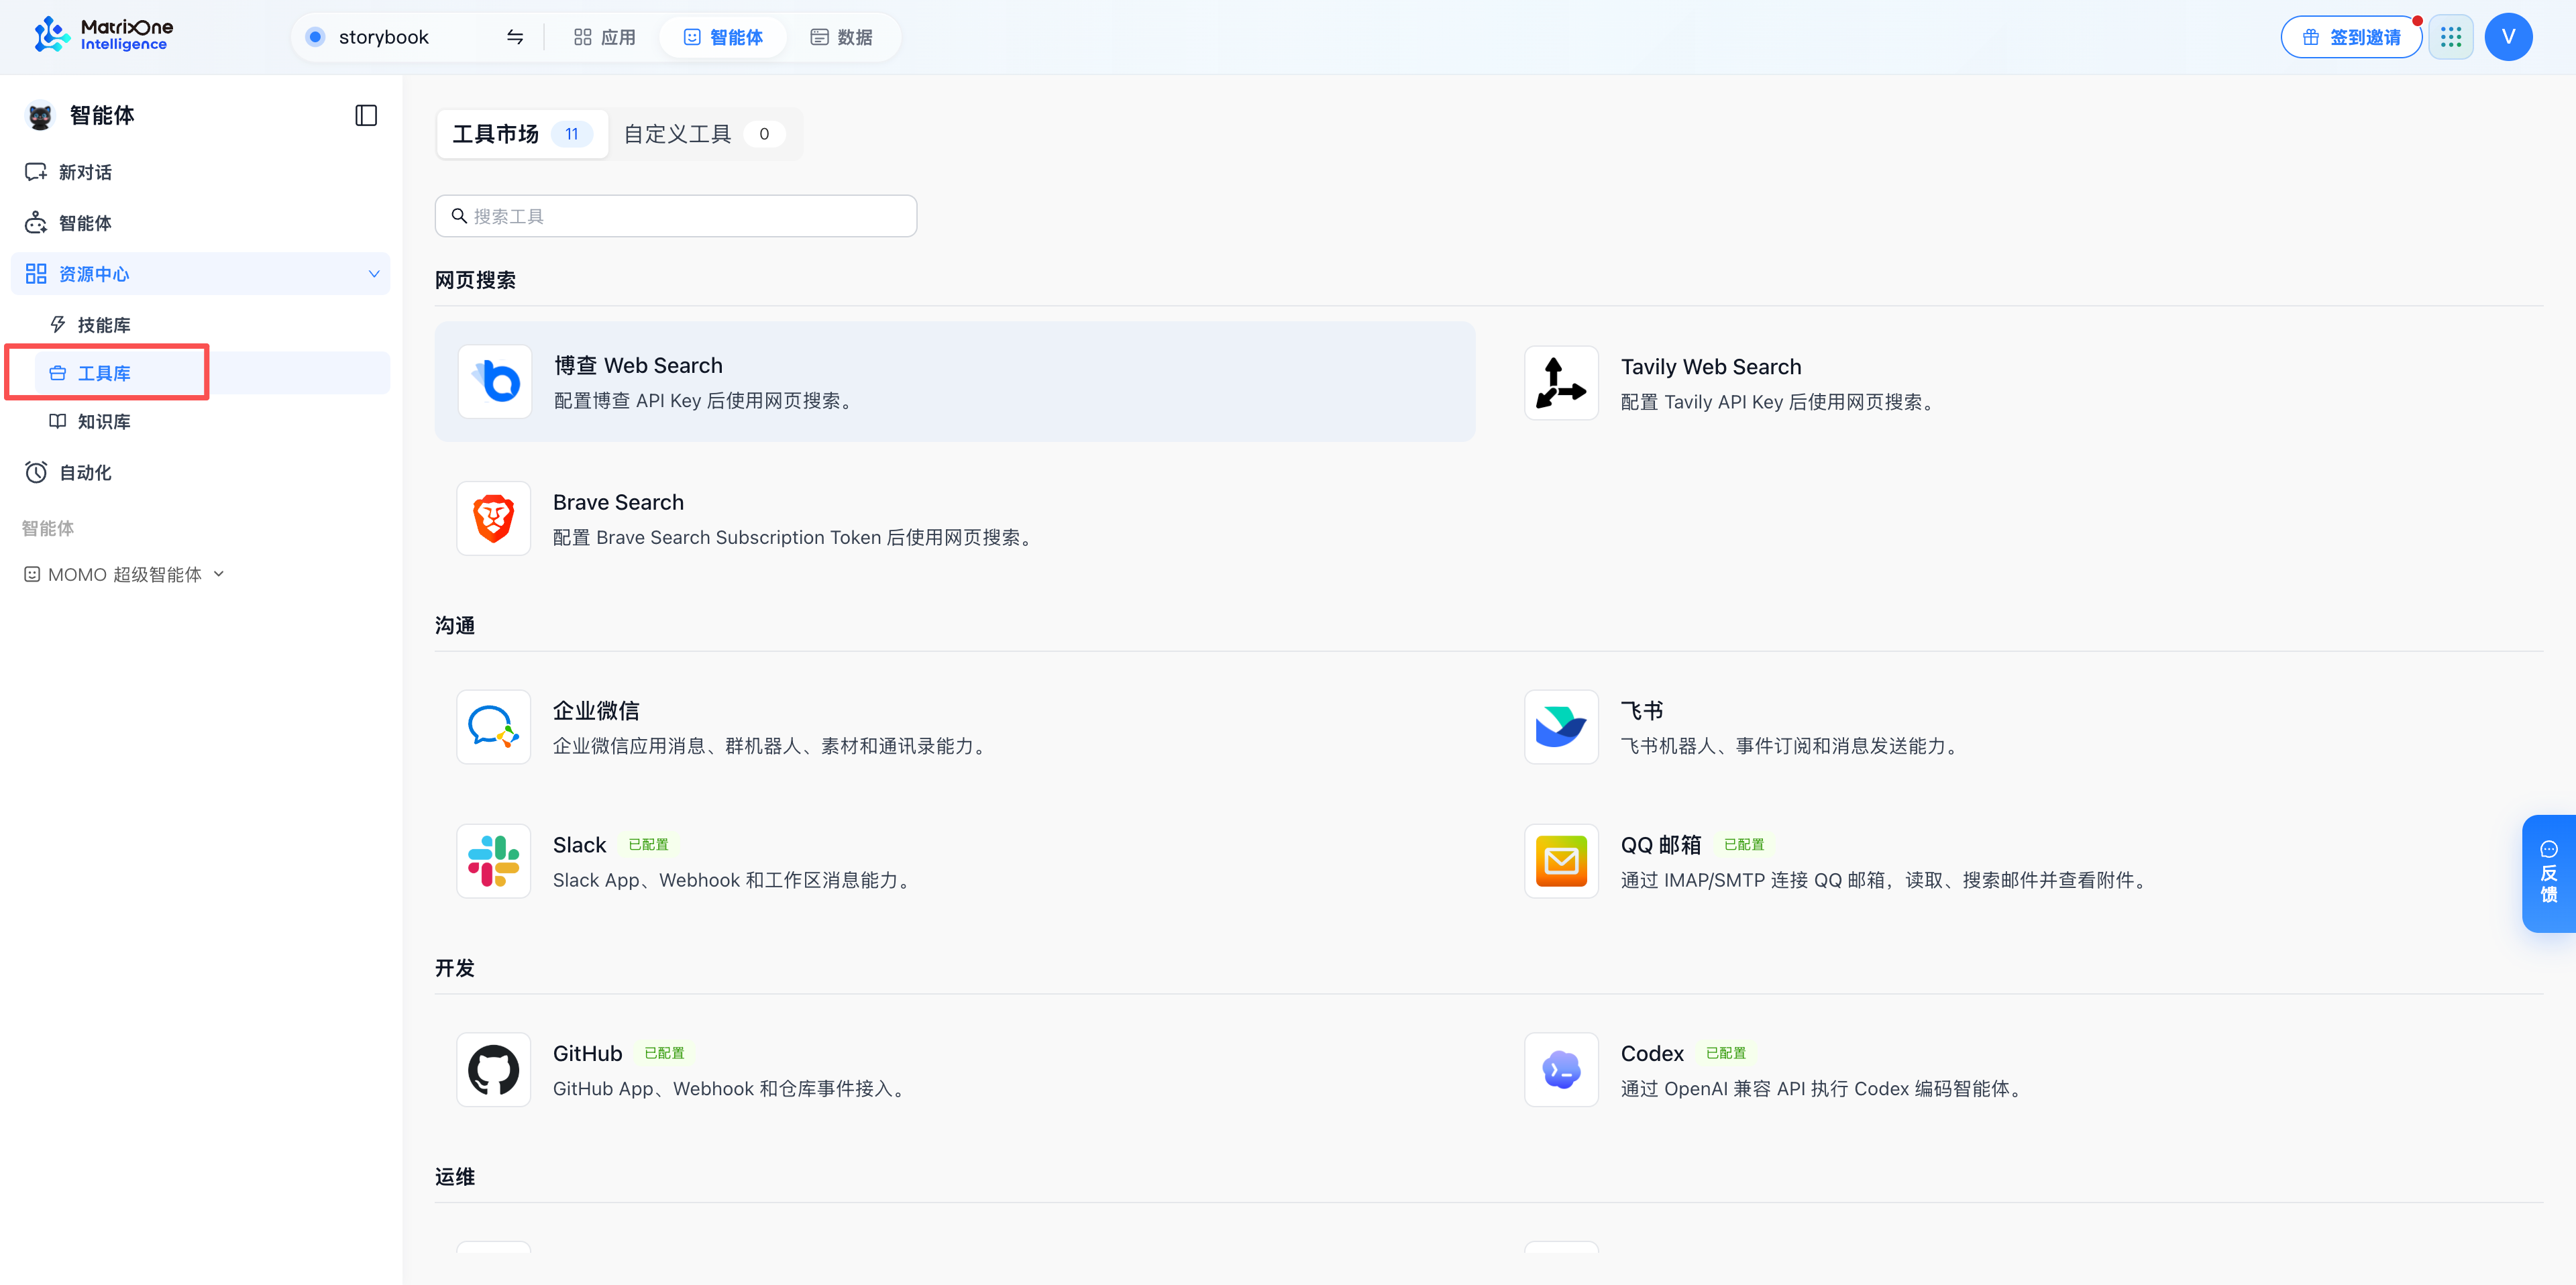Open 知识库 in the sidebar

click(x=212, y=422)
